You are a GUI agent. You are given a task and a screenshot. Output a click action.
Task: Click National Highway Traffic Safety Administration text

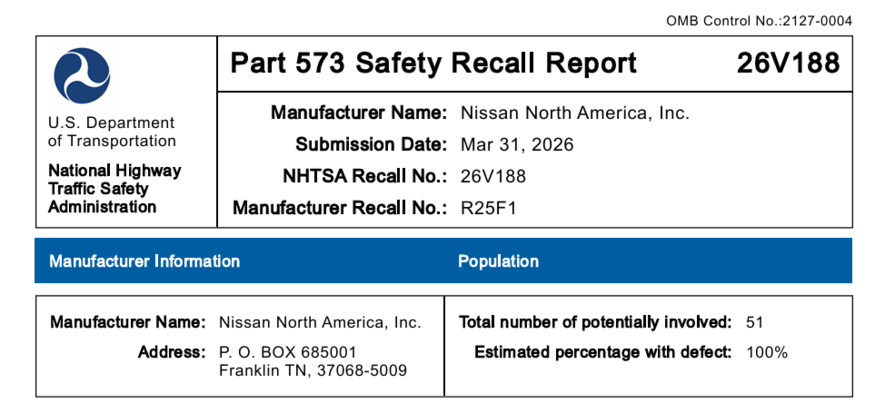(x=114, y=189)
